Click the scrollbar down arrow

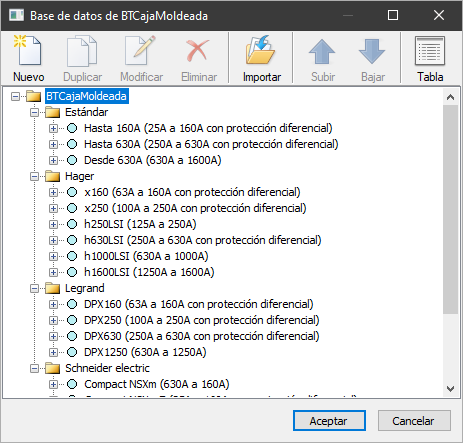[450, 389]
